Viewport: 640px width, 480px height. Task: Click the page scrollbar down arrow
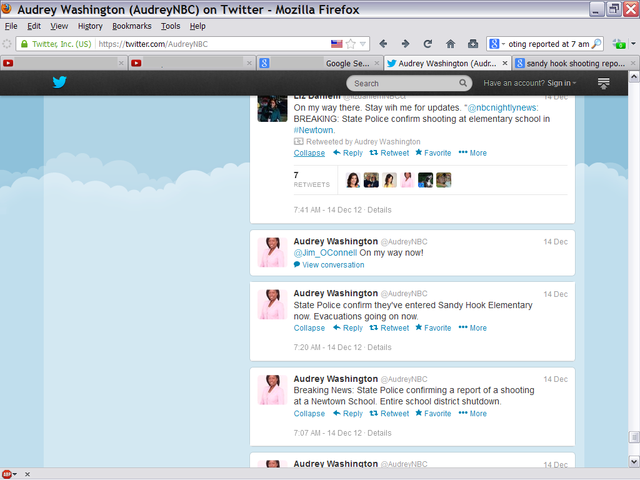pos(634,462)
